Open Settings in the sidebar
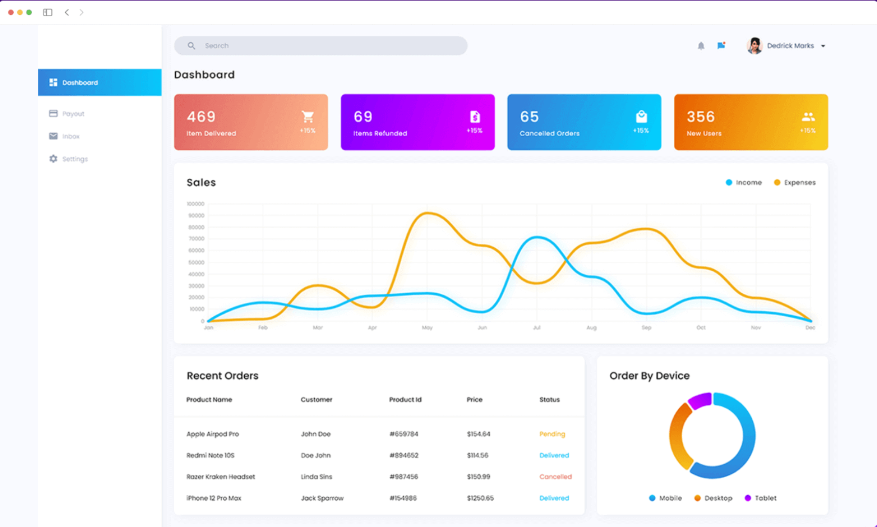 pyautogui.click(x=74, y=159)
